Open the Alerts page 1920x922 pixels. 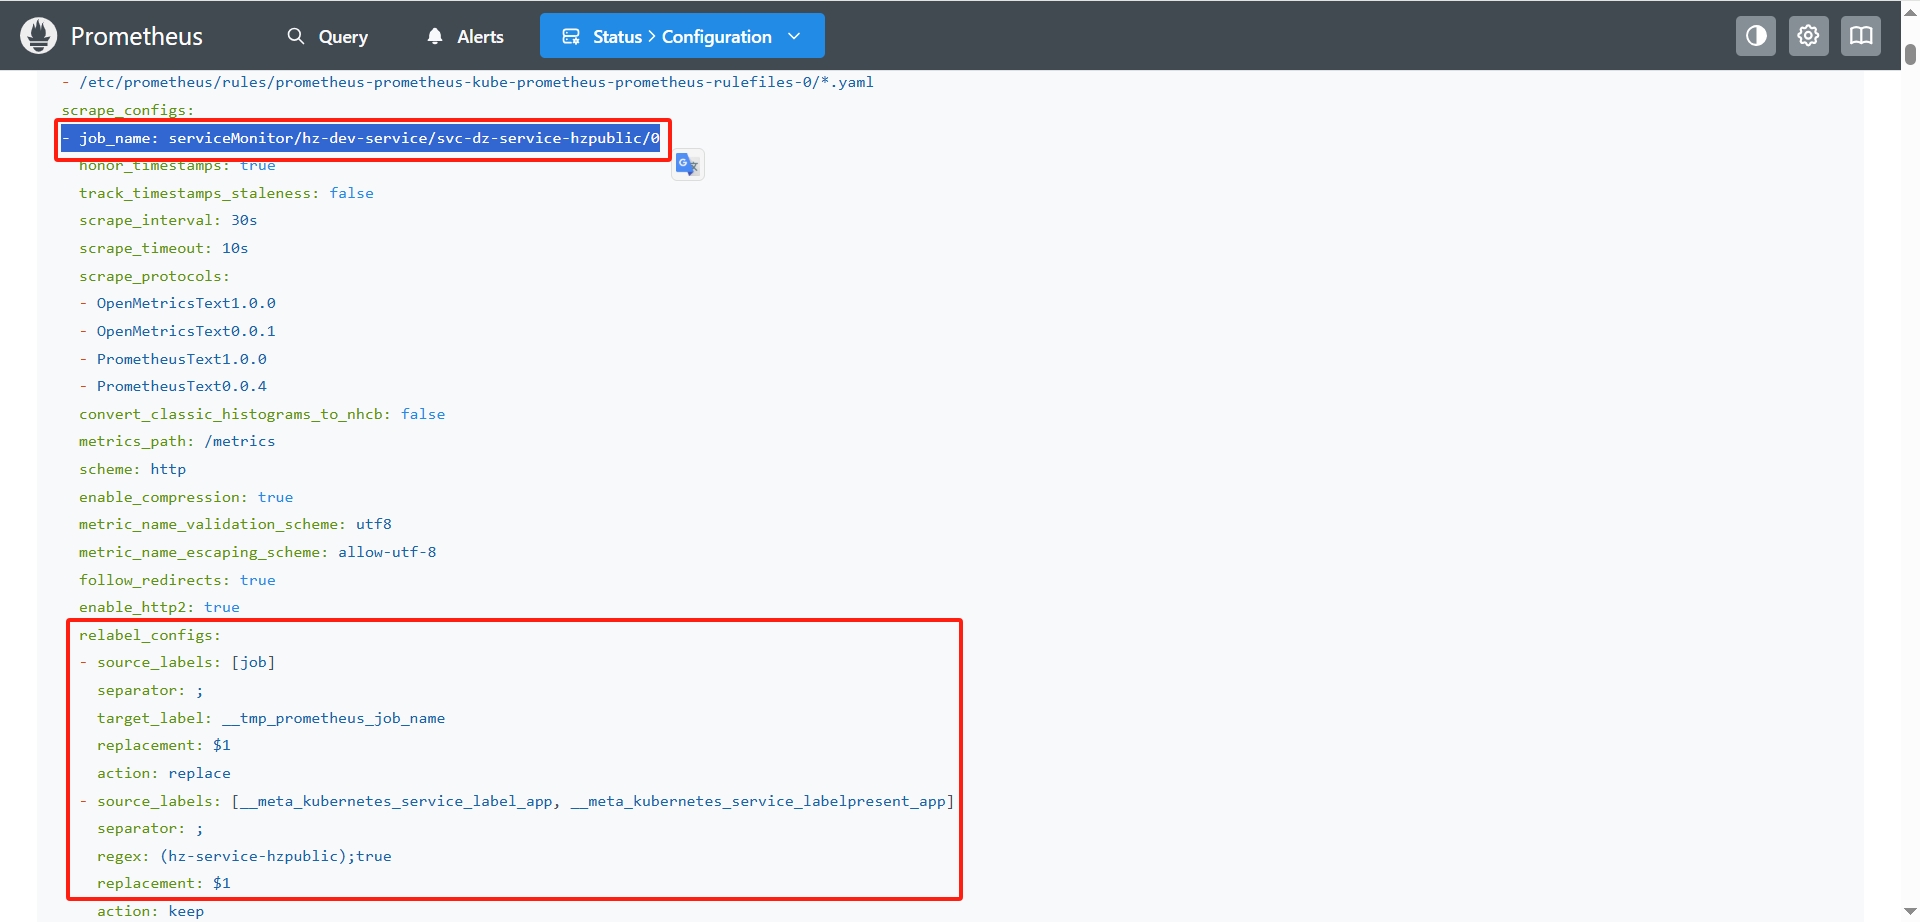coord(480,37)
